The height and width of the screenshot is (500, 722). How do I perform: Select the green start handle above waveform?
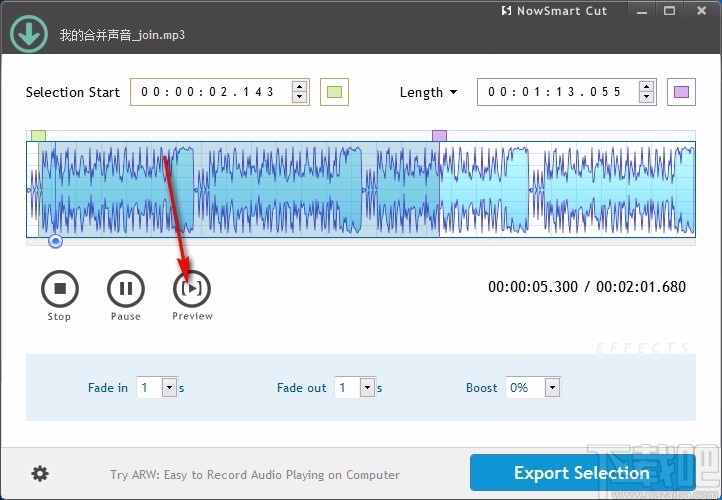pyautogui.click(x=38, y=135)
